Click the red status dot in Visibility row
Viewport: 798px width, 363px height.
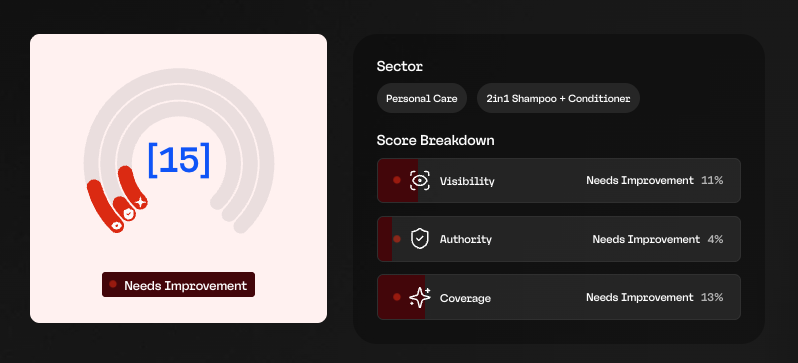pos(397,180)
